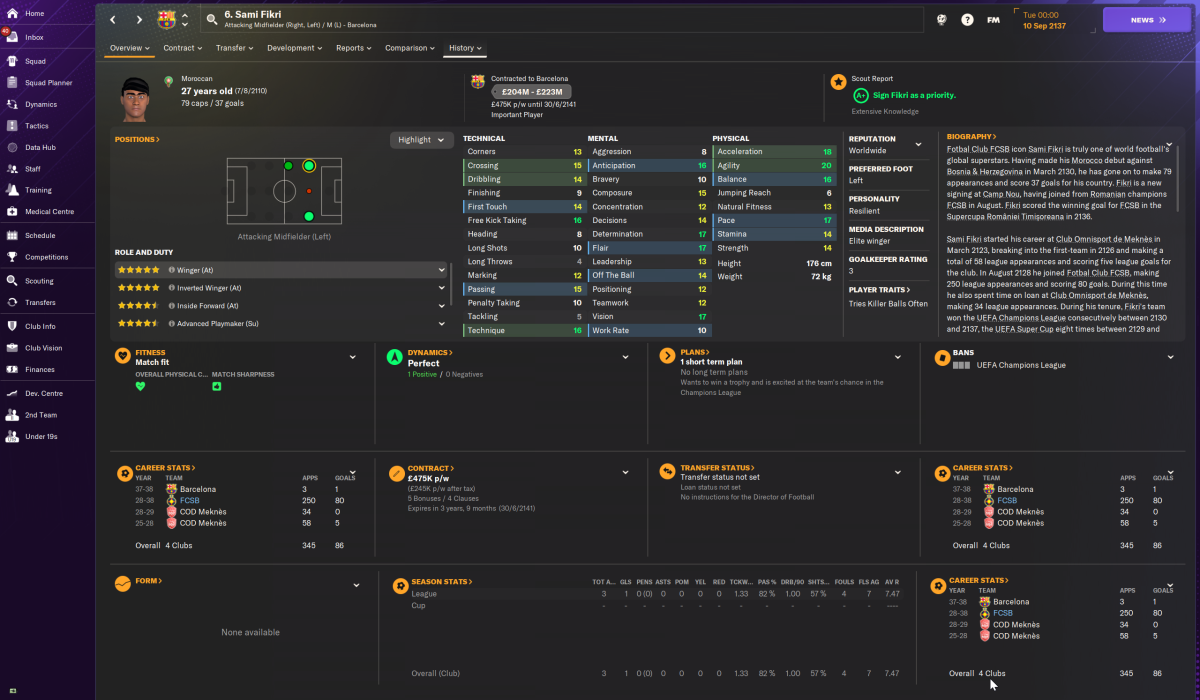Image resolution: width=1200 pixels, height=700 pixels.
Task: Open the 2nd Team sidebar icon
Action: coord(11,414)
